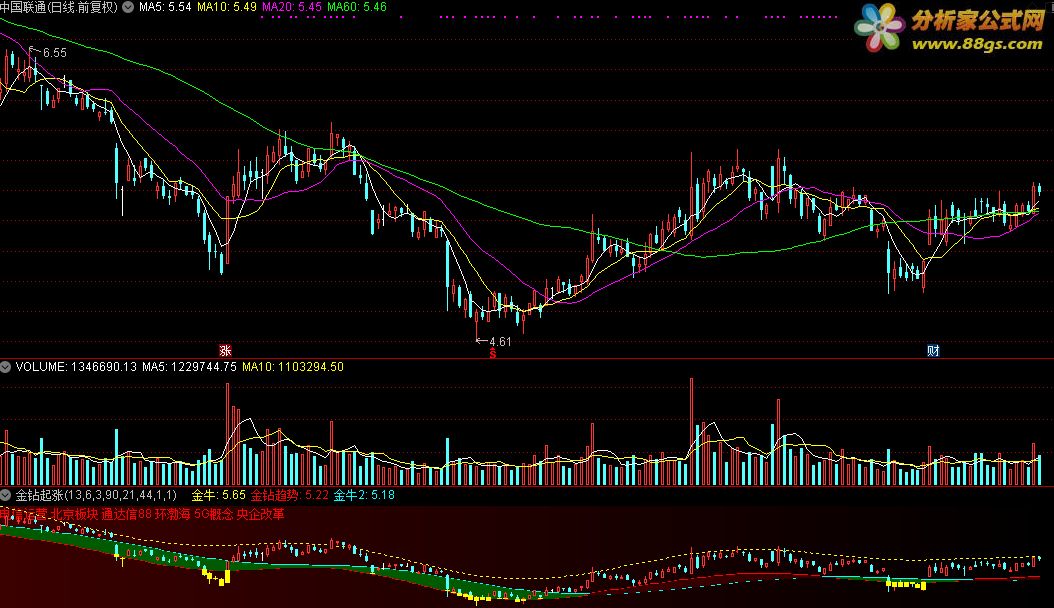Click the 通达信88 sector tag
Screen dimensions: 1054x608
pos(126,515)
